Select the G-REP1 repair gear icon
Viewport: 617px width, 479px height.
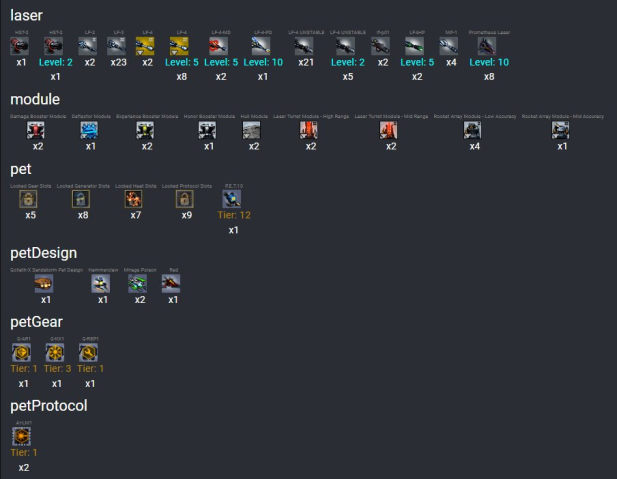(89, 352)
